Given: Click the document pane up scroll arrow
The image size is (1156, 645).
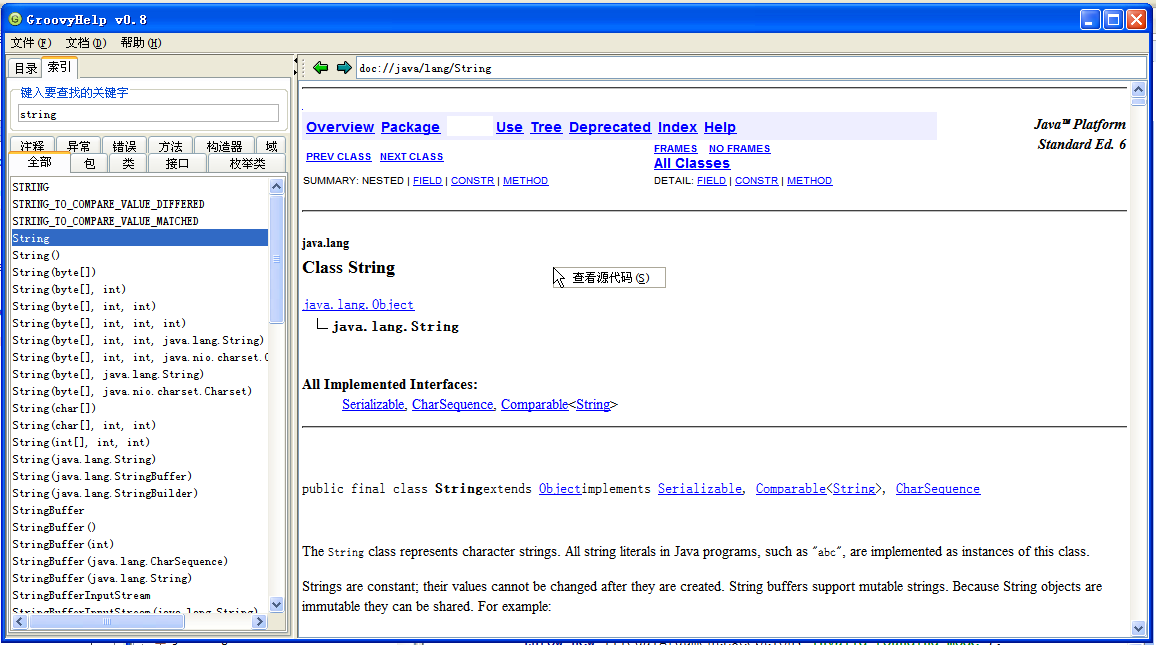Looking at the screenshot, I should [x=1138, y=90].
